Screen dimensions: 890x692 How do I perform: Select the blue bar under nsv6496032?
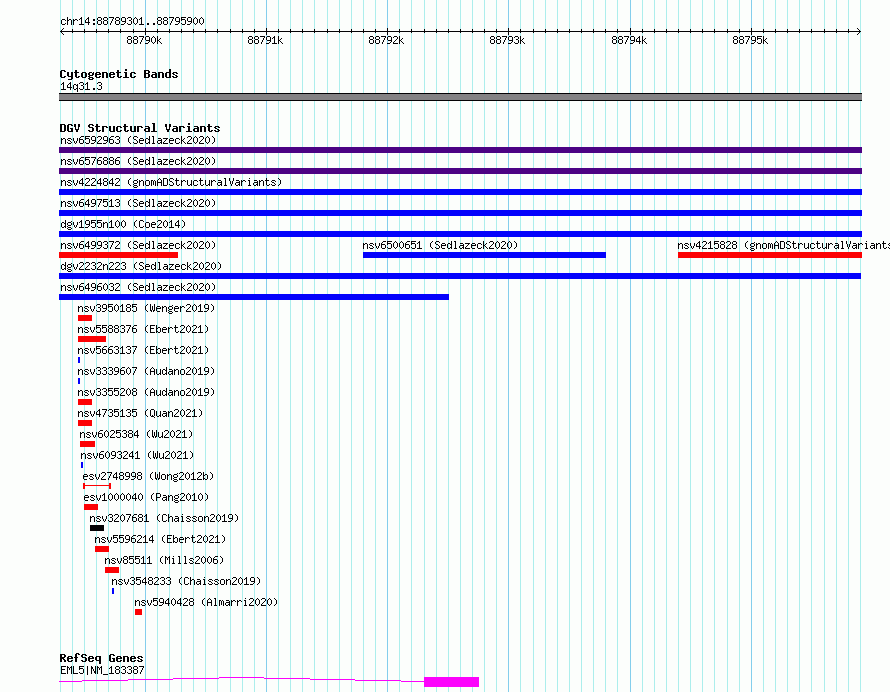tap(254, 297)
